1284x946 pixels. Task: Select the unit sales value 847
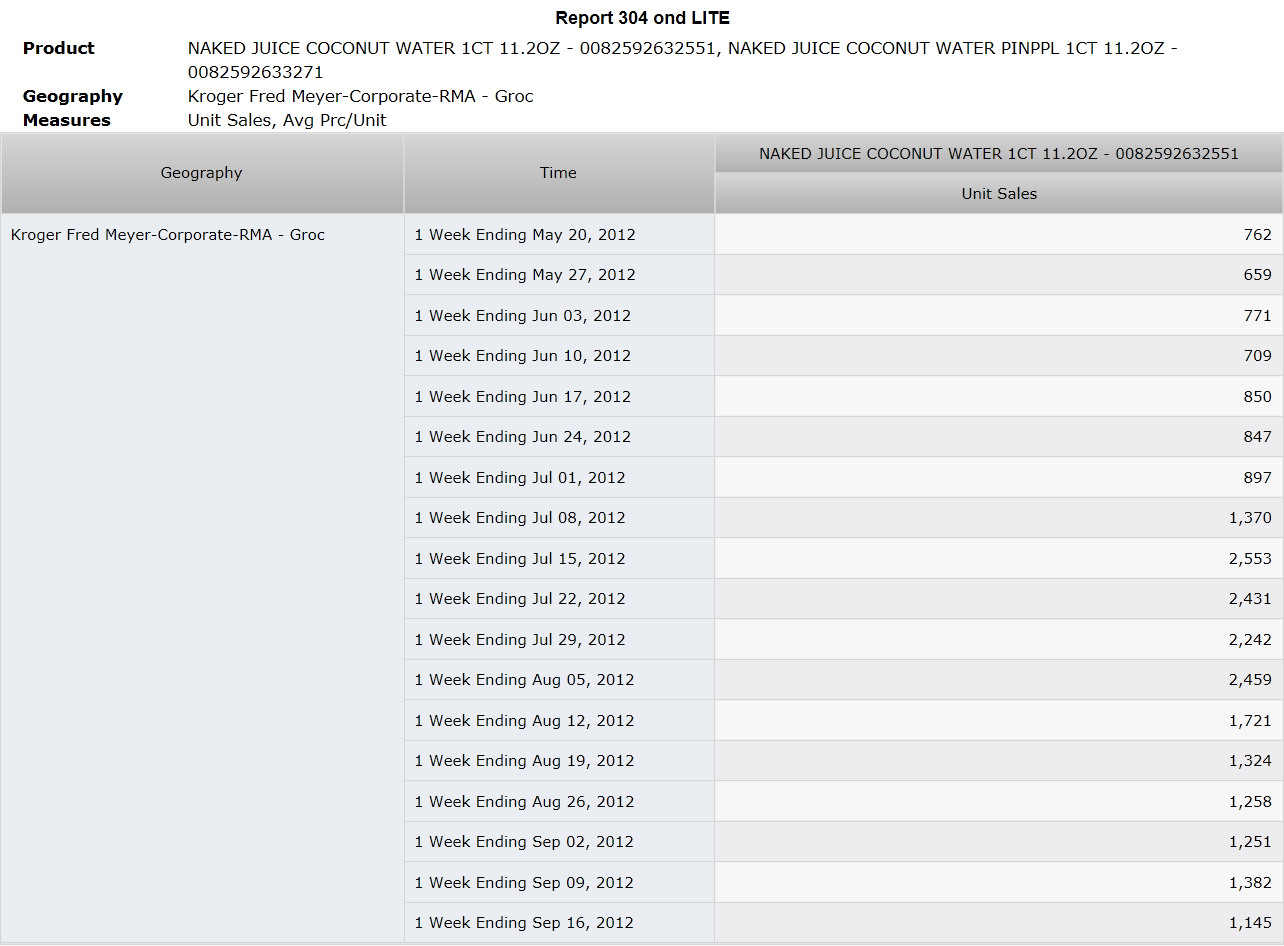(x=999, y=437)
